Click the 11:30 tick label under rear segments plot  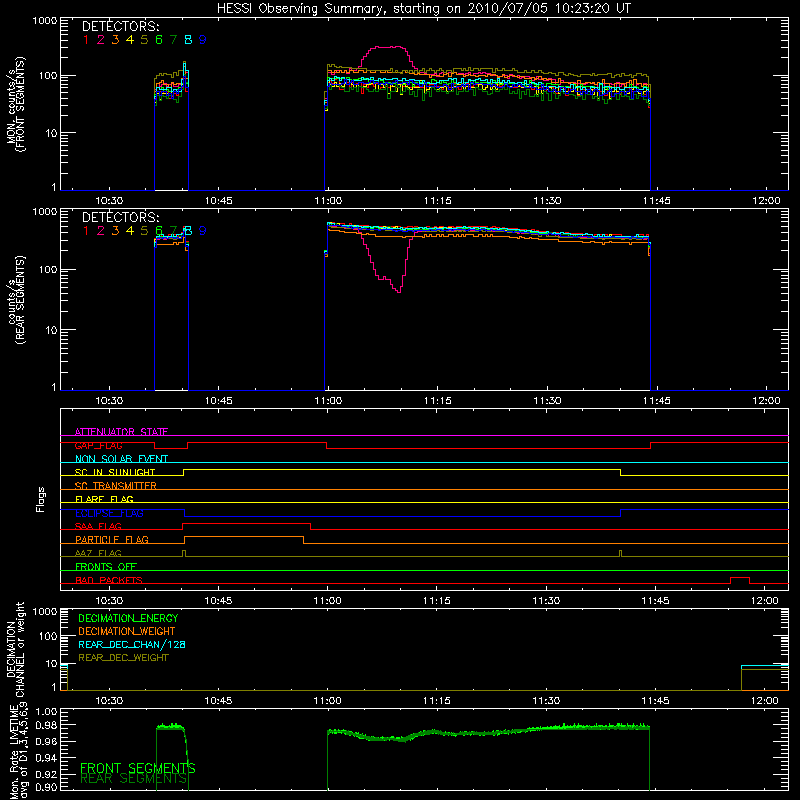click(x=547, y=401)
